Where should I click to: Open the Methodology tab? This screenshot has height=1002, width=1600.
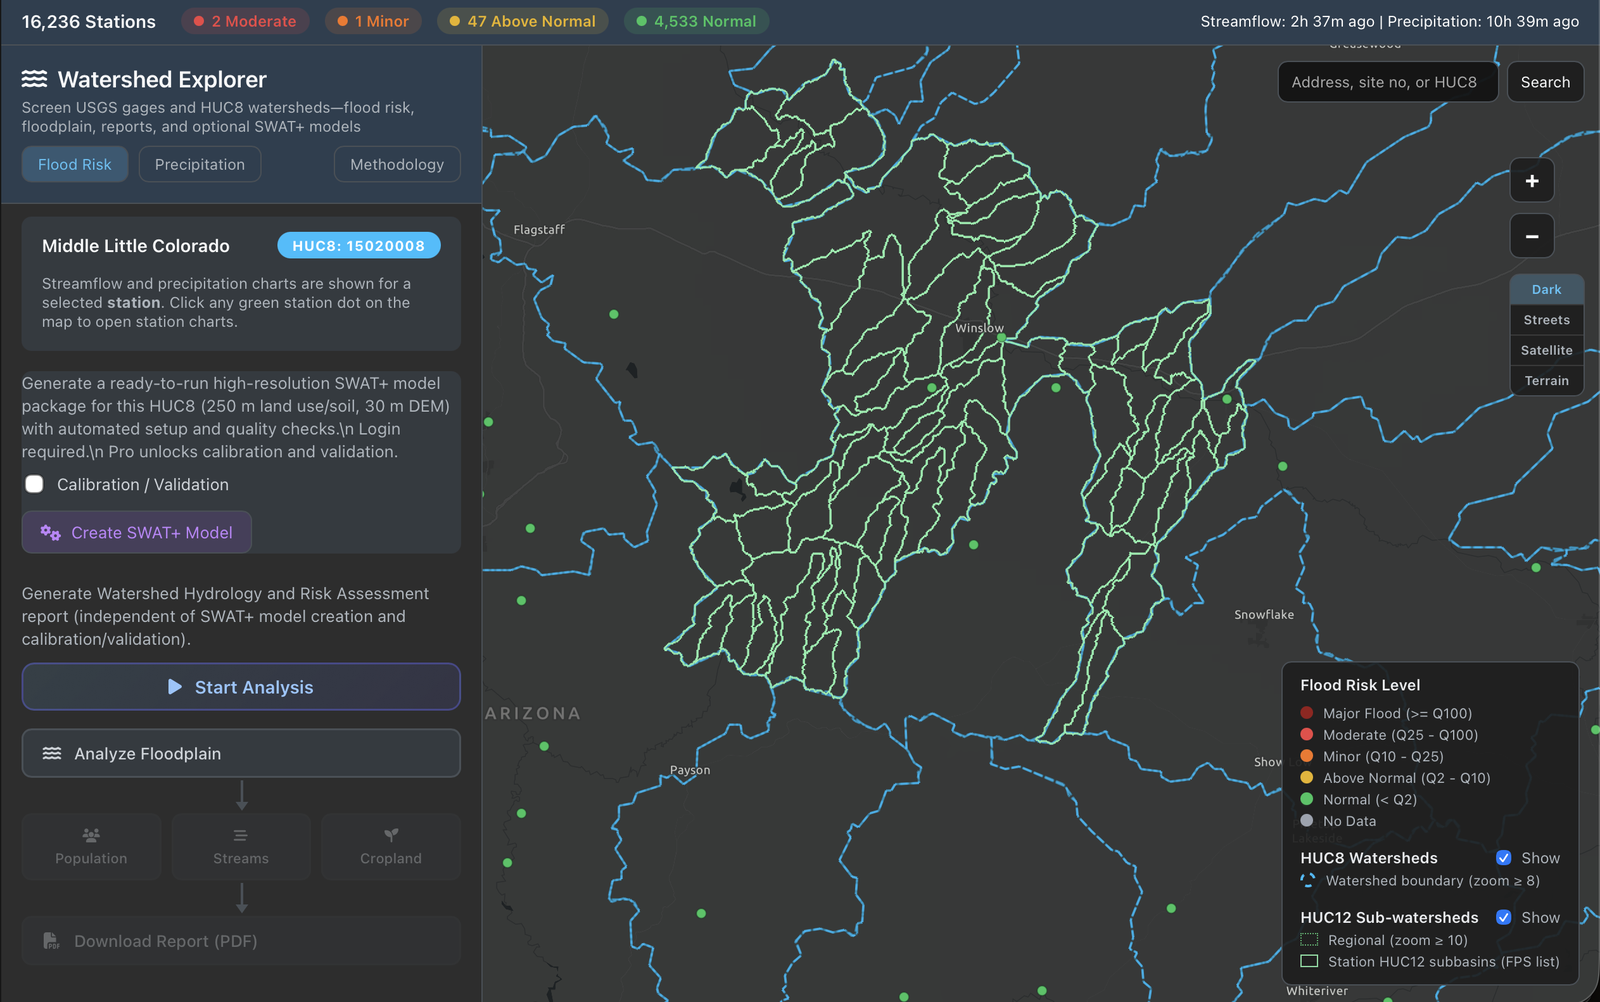click(x=396, y=164)
